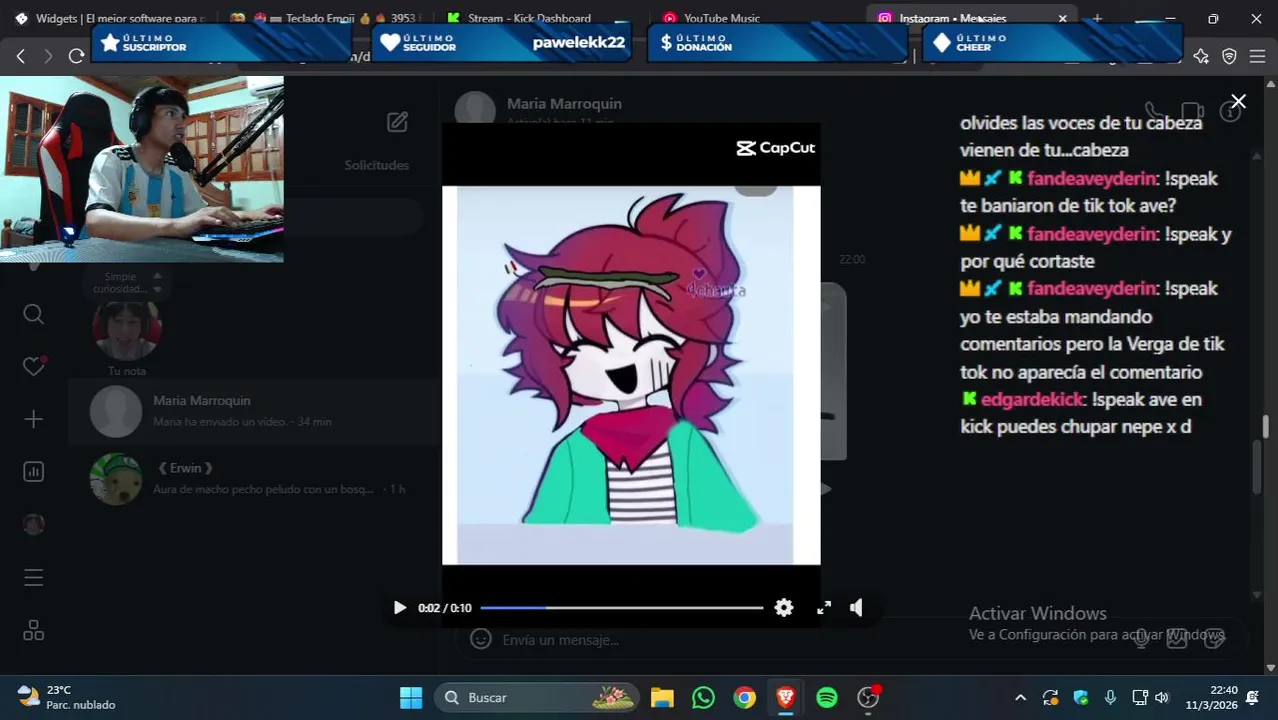Open Brave Shields icon in toolbar
The image size is (1278, 720).
[1229, 56]
